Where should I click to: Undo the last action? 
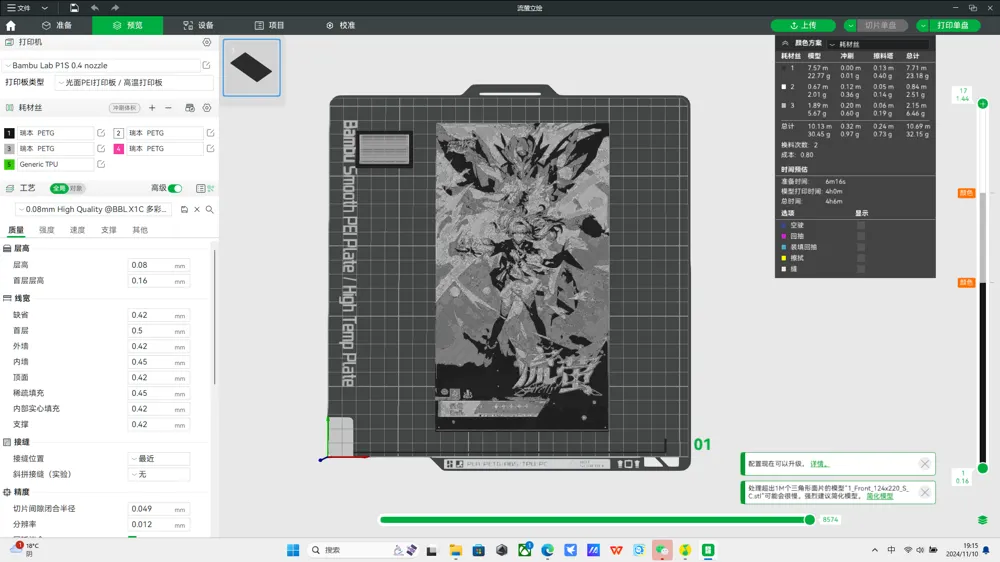tap(94, 8)
